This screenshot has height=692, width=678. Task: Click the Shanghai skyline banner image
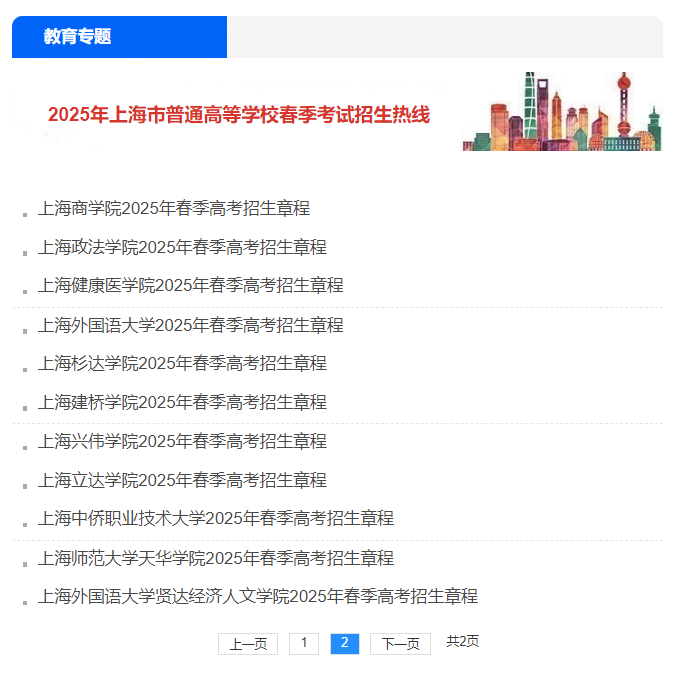[562, 112]
